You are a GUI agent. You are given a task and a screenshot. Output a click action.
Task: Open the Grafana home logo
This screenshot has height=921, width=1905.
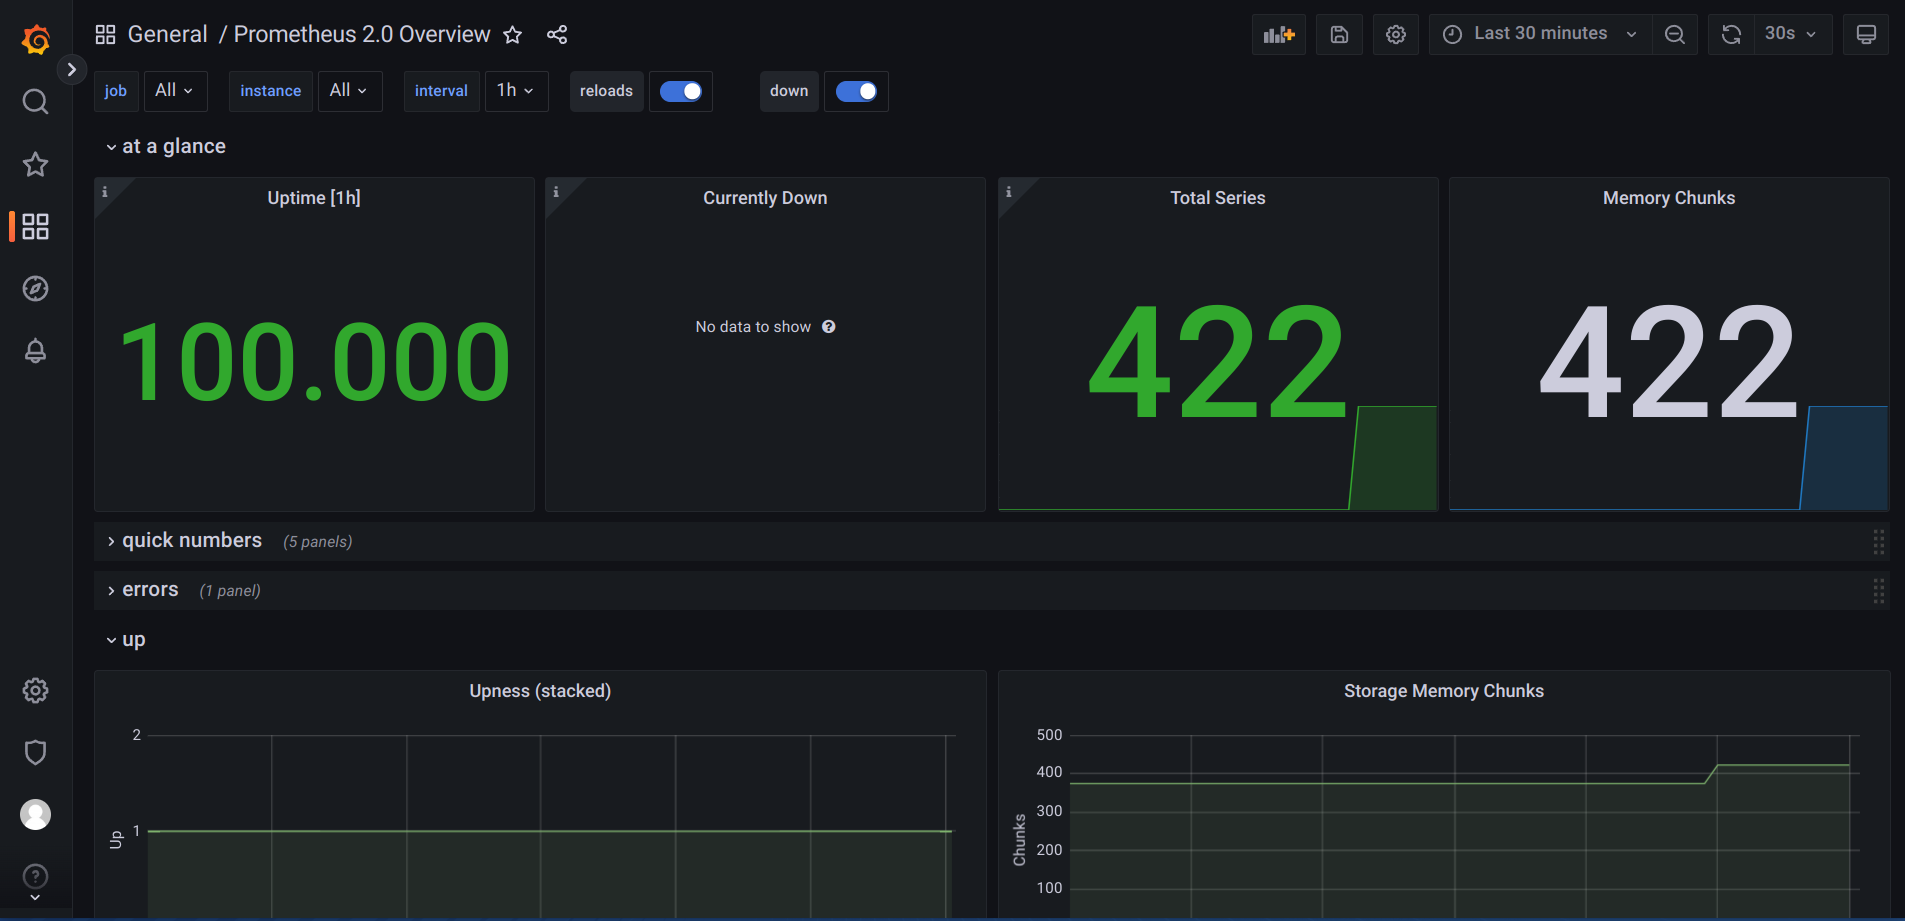(x=36, y=39)
